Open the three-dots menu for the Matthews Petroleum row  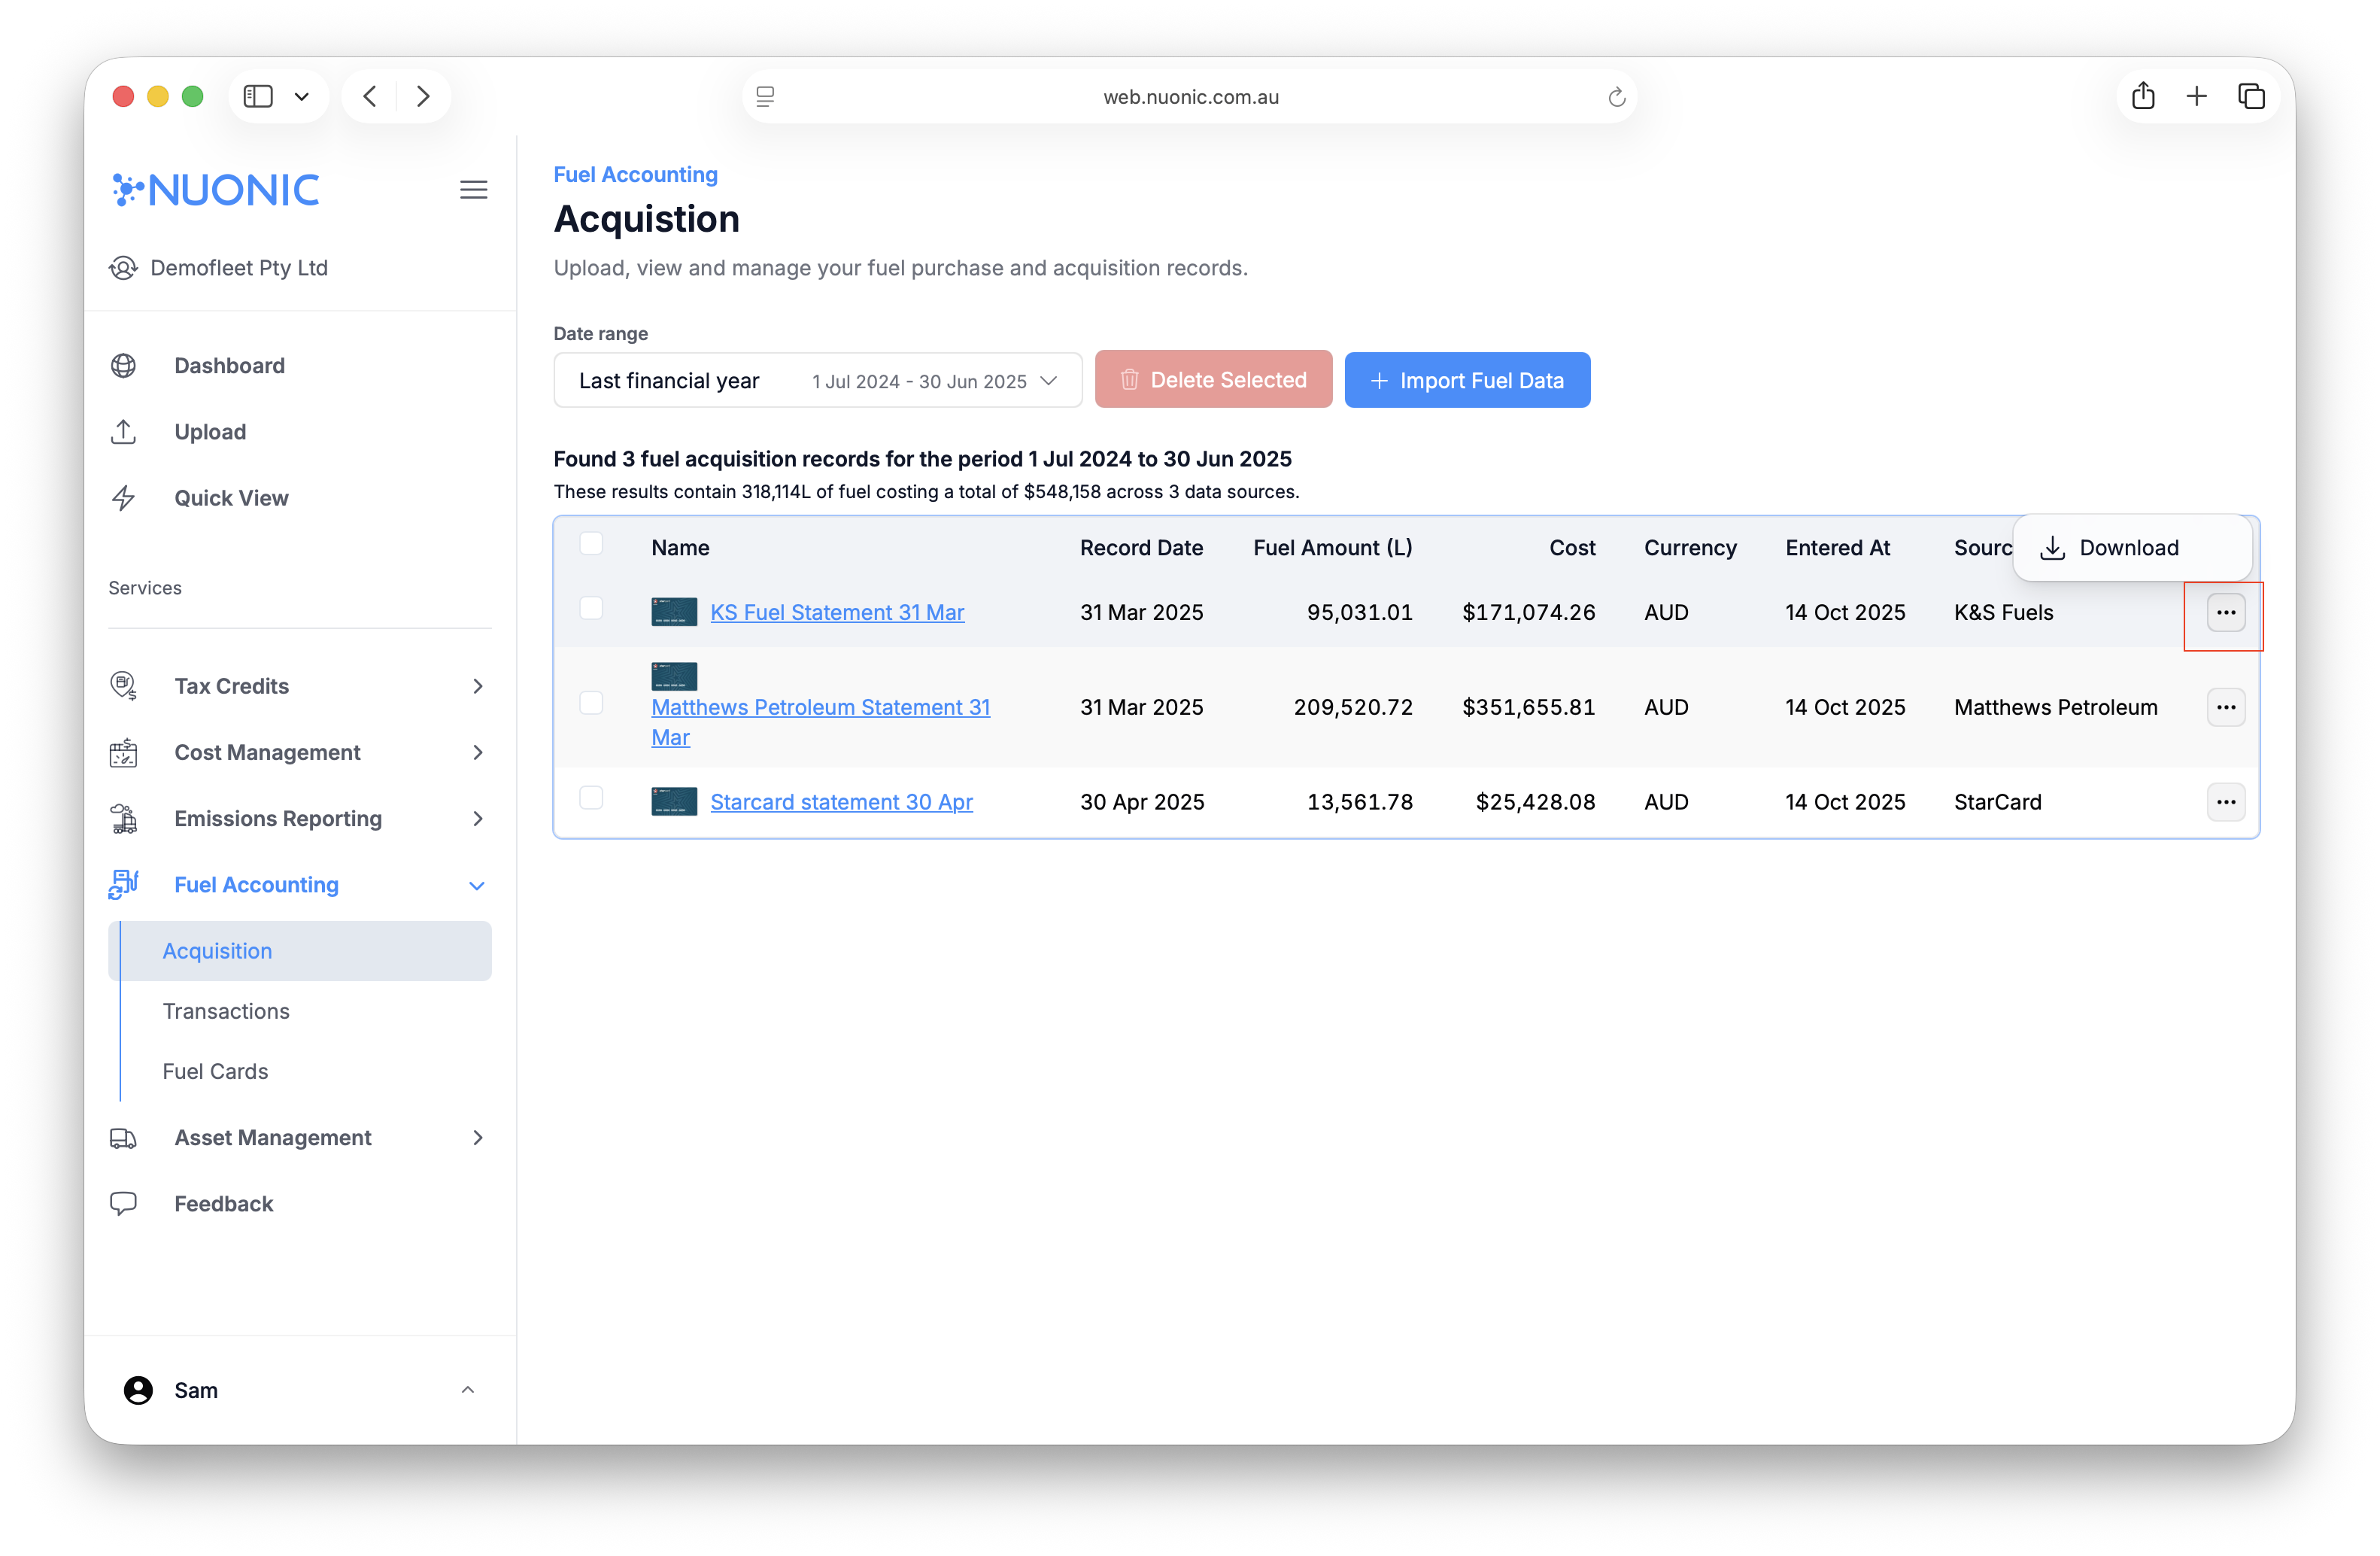pos(2225,707)
